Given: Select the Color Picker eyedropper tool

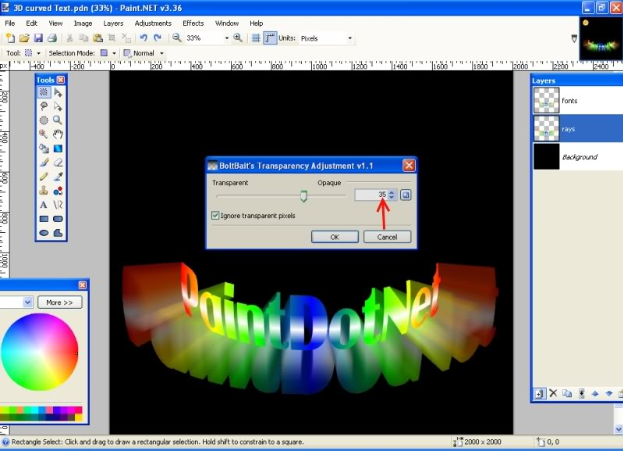Looking at the screenshot, I should point(58,176).
